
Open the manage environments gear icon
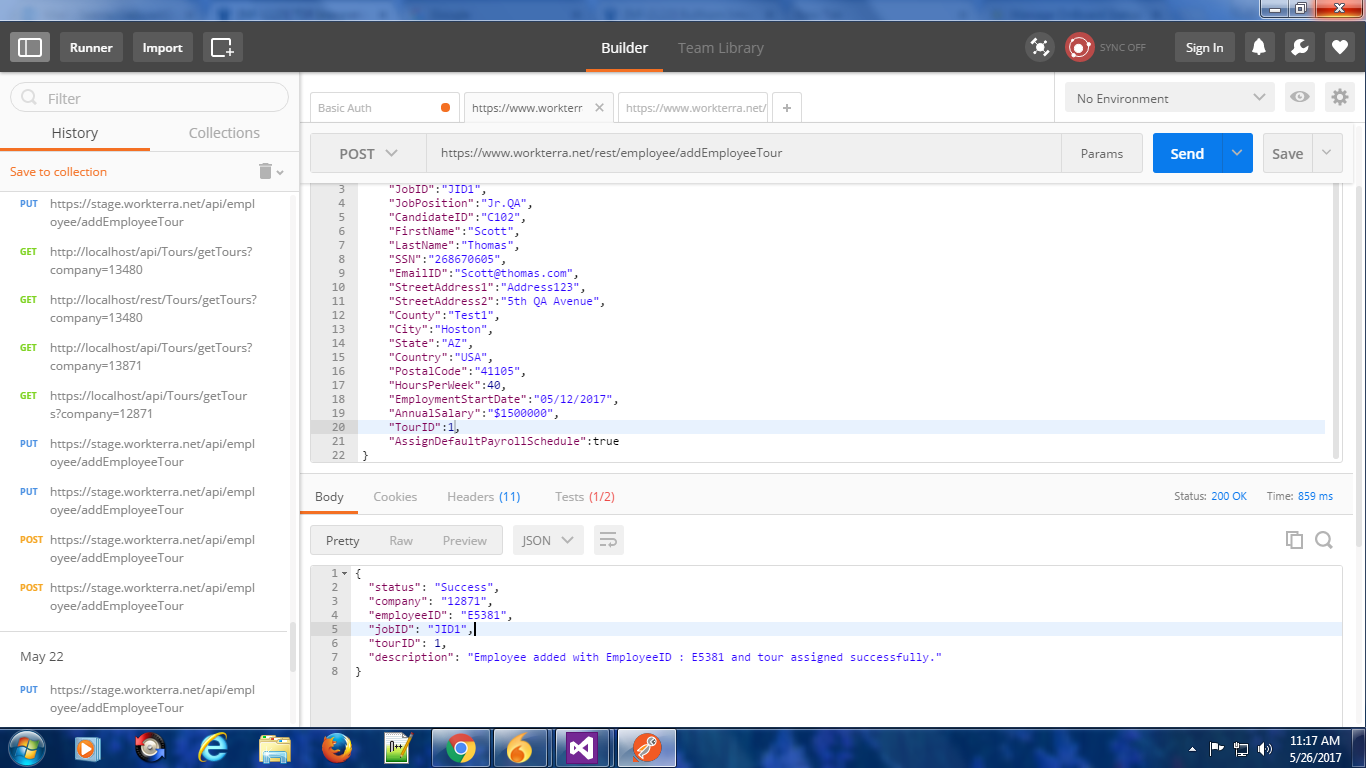1339,97
